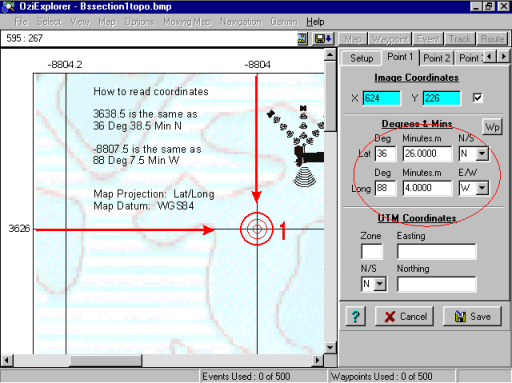
Task: Click the horizontal scrollbar thumb under the map
Action: [106, 360]
